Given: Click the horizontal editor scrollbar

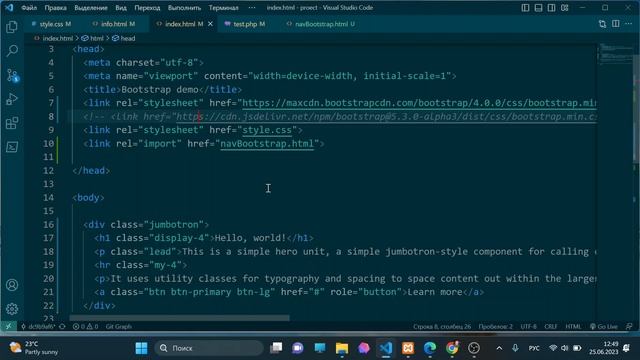Looking at the screenshot, I should (x=180, y=318).
